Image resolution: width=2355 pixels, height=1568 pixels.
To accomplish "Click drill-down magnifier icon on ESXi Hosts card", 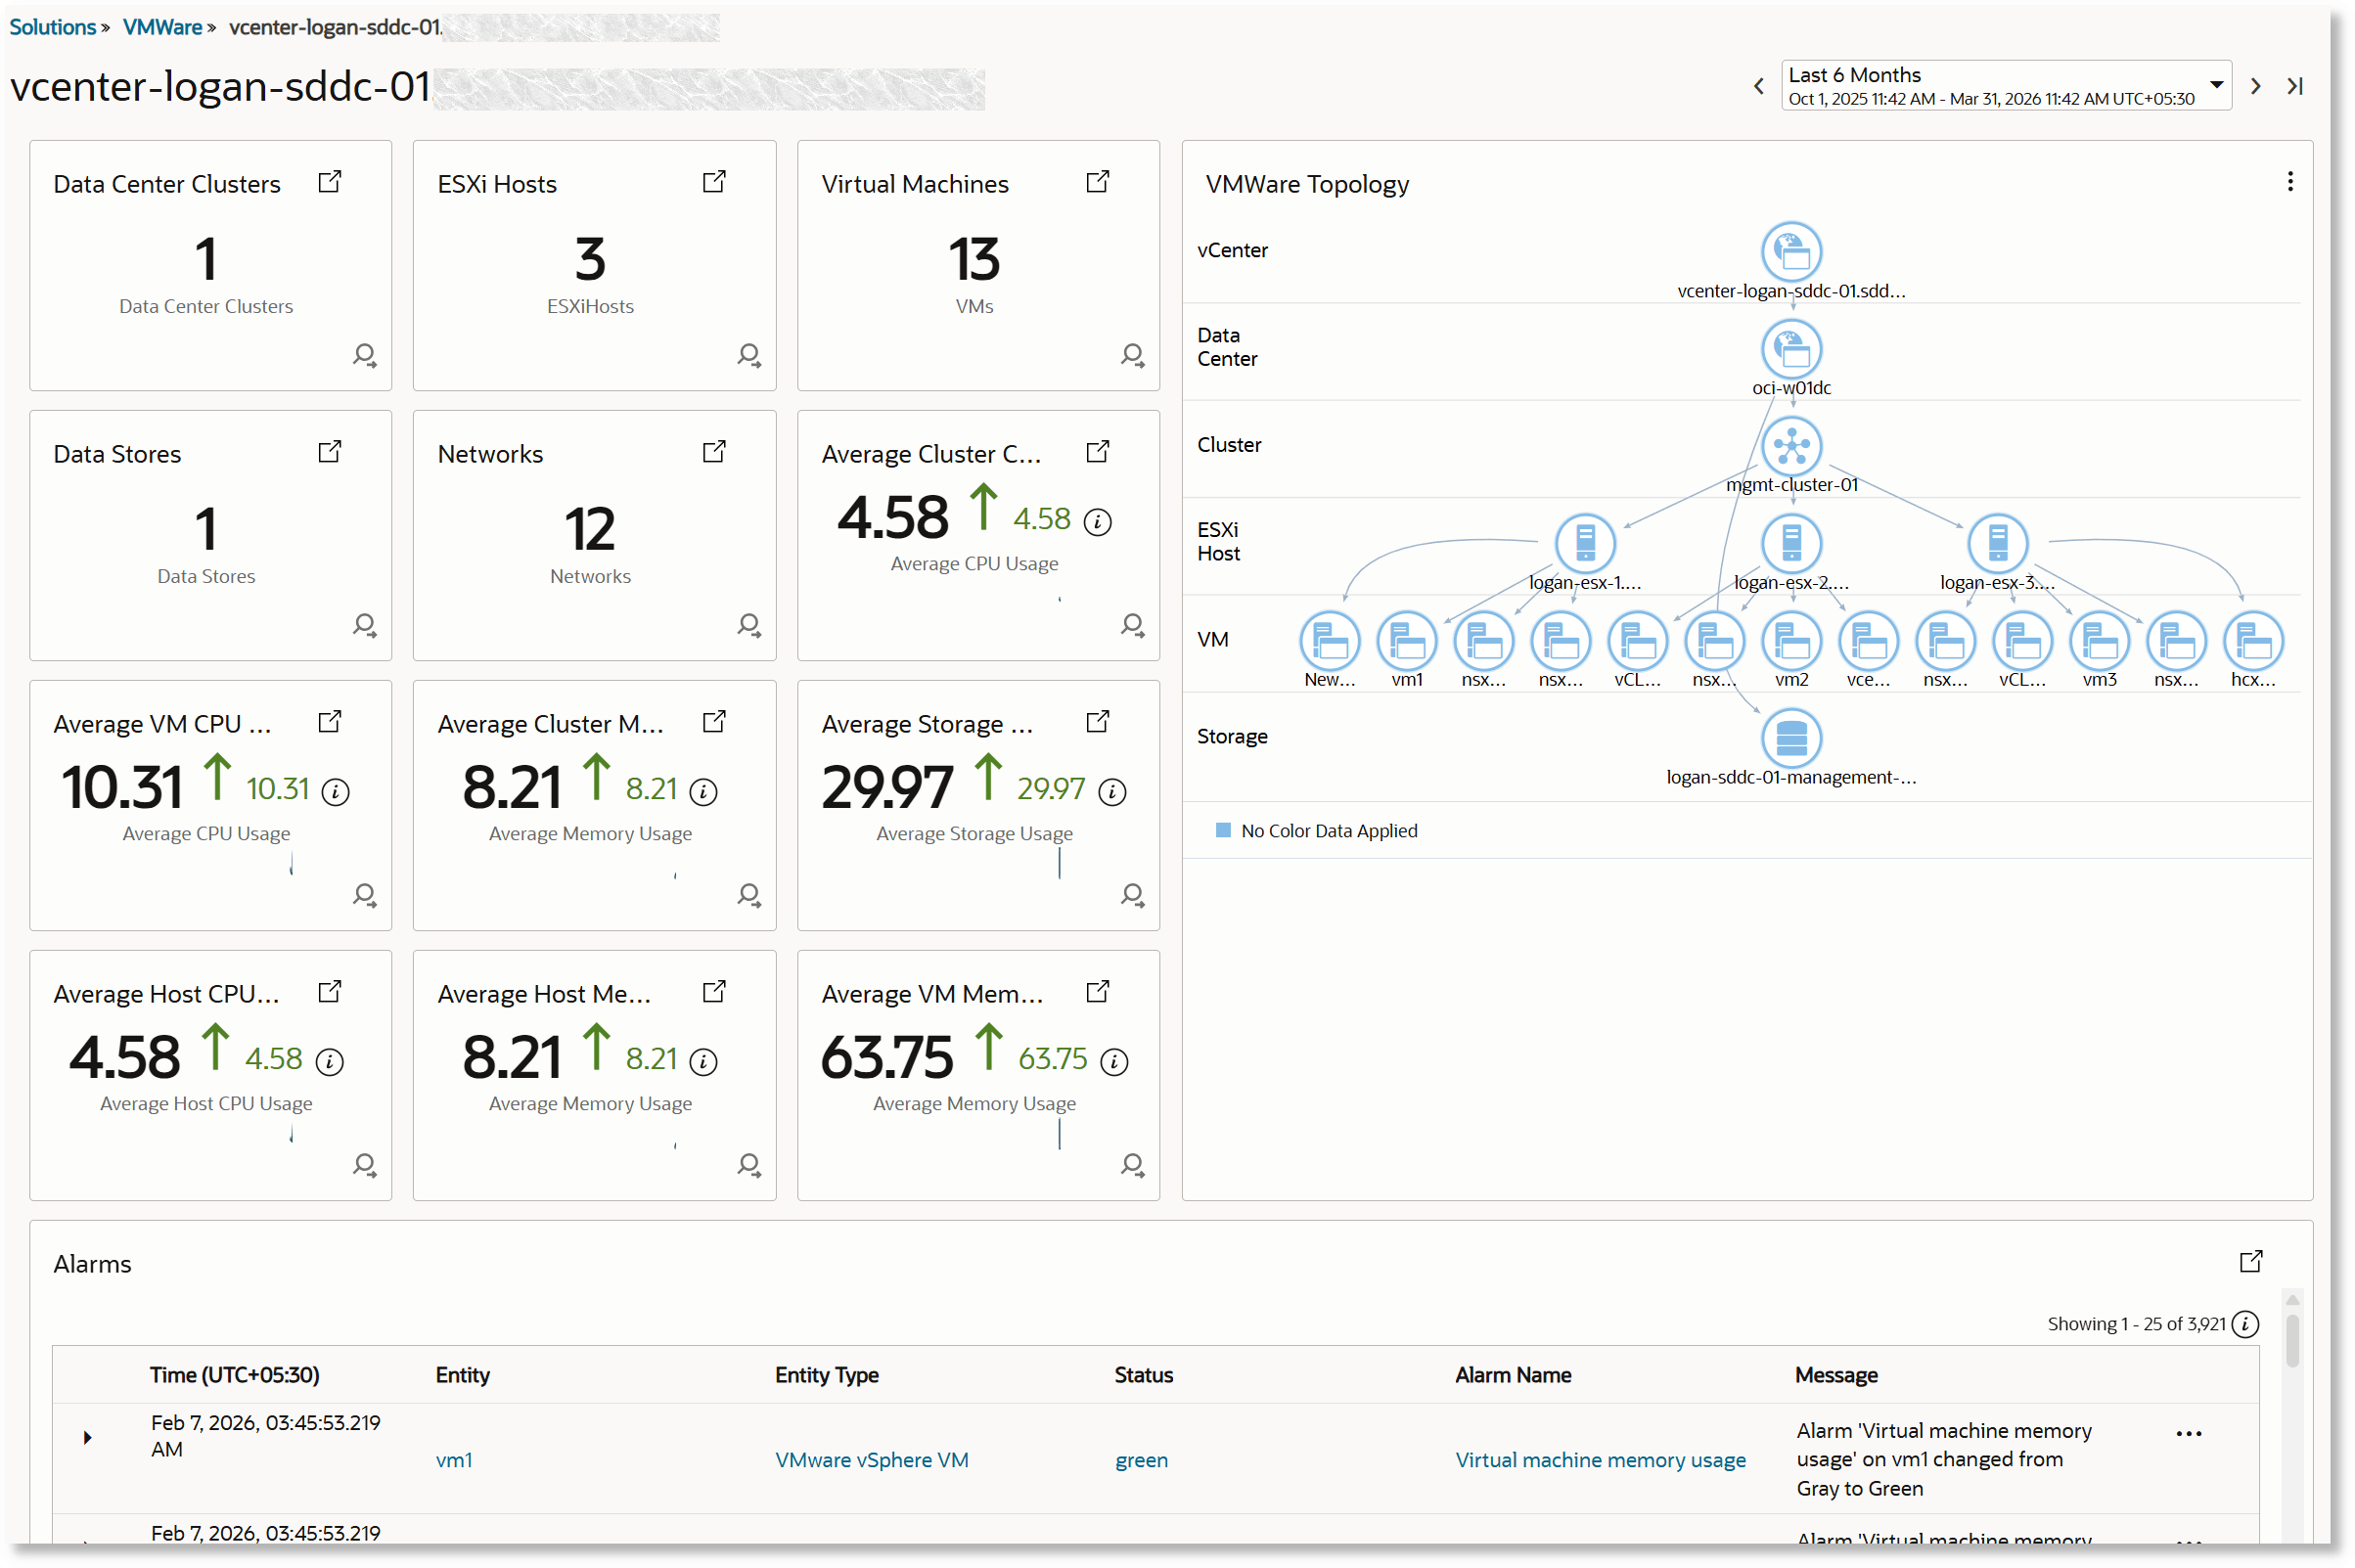I will 748,355.
